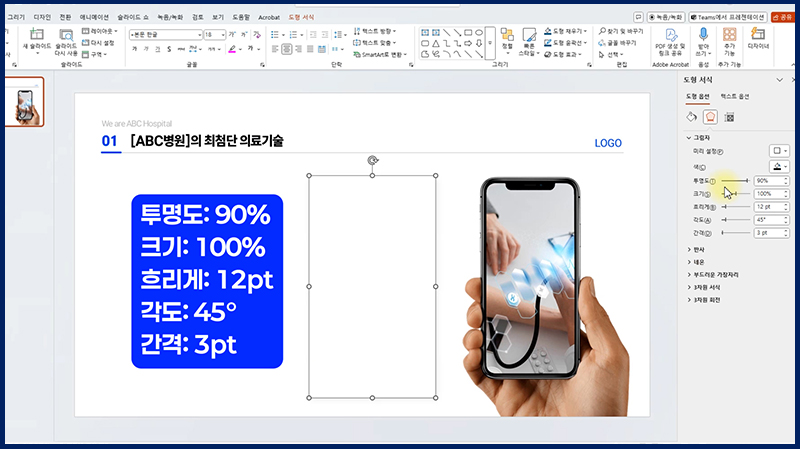
Task: Open the shadow Presets (미리 설정) dropdown
Action: pos(779,151)
